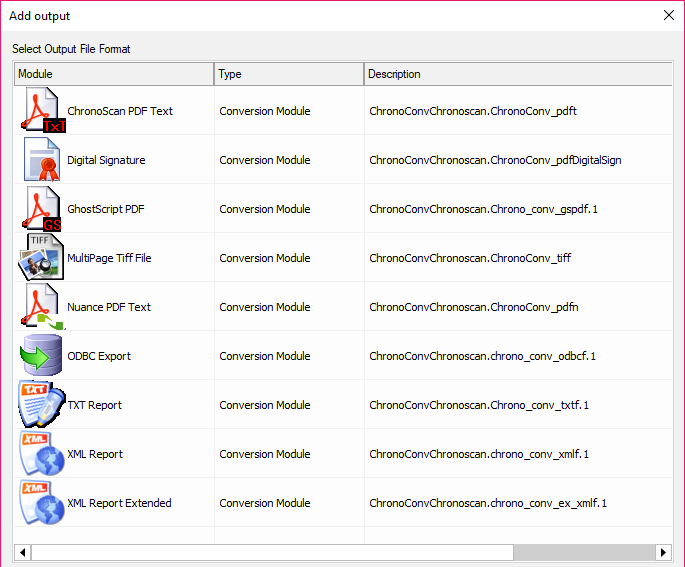Pick the GhostScript PDF module name
This screenshot has width=685, height=567.
pyautogui.click(x=106, y=209)
